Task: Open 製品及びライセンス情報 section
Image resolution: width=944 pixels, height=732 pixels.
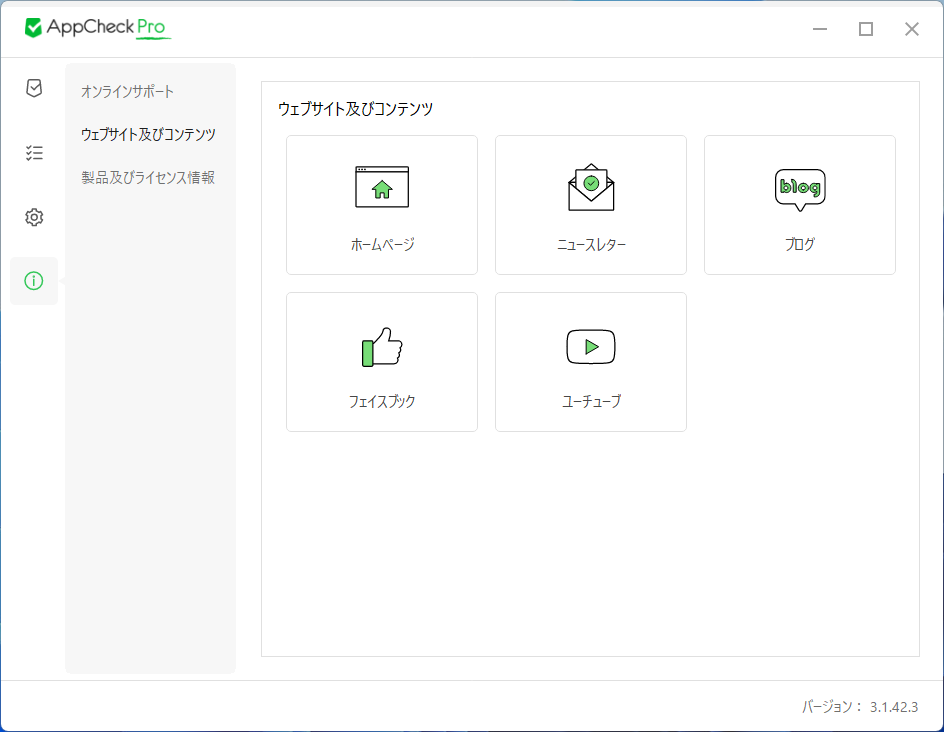Action: [148, 178]
